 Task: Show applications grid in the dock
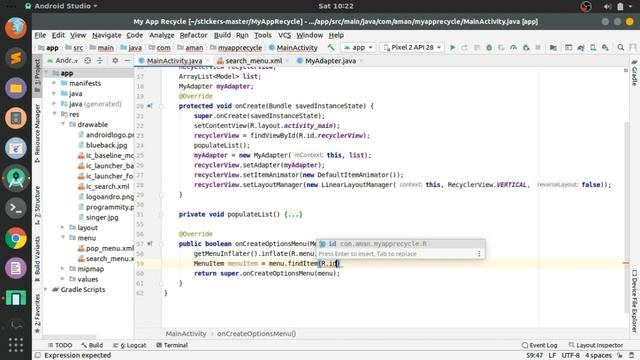click(16, 345)
